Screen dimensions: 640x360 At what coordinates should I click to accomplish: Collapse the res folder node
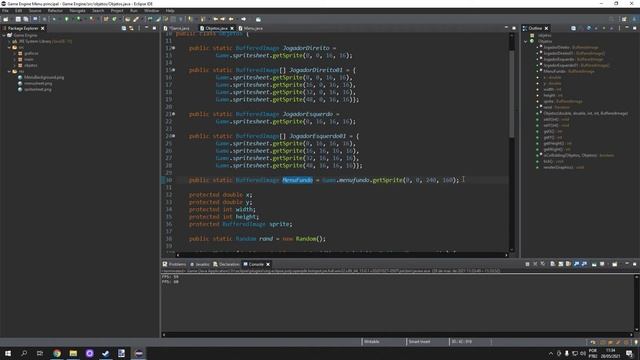click(x=9, y=71)
